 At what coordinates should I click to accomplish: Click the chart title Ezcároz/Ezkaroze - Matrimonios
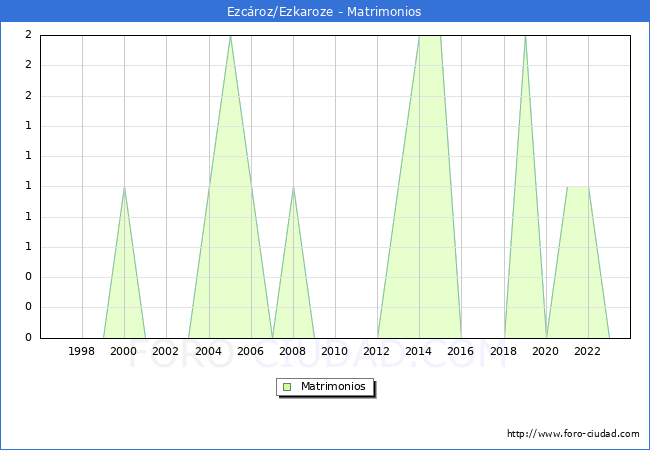324,12
